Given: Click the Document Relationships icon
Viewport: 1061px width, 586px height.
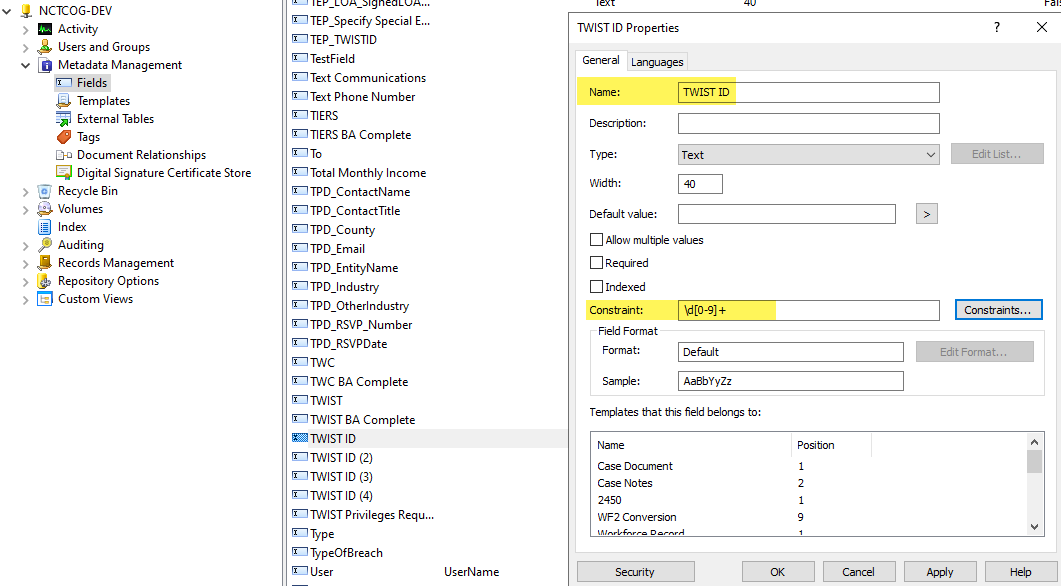Looking at the screenshot, I should pos(64,155).
